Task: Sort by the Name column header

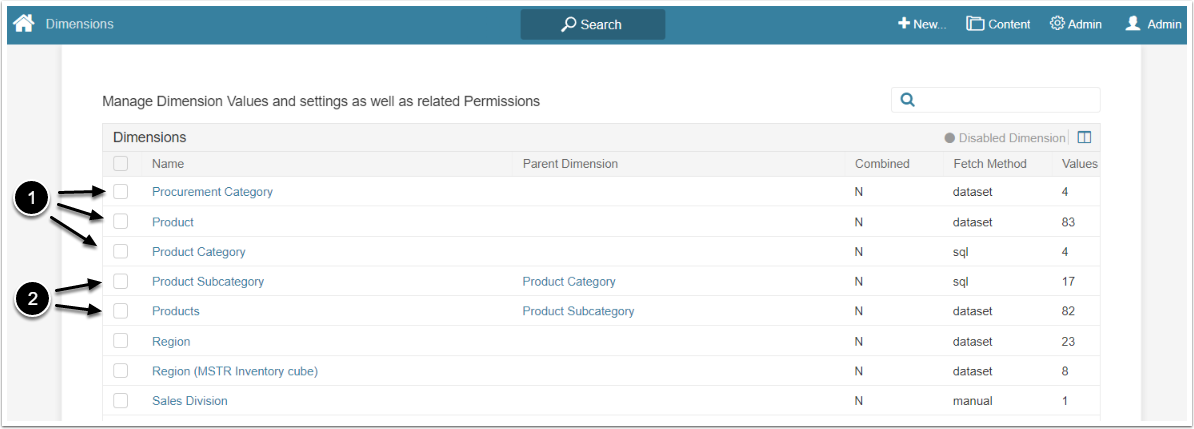Action: [168, 164]
